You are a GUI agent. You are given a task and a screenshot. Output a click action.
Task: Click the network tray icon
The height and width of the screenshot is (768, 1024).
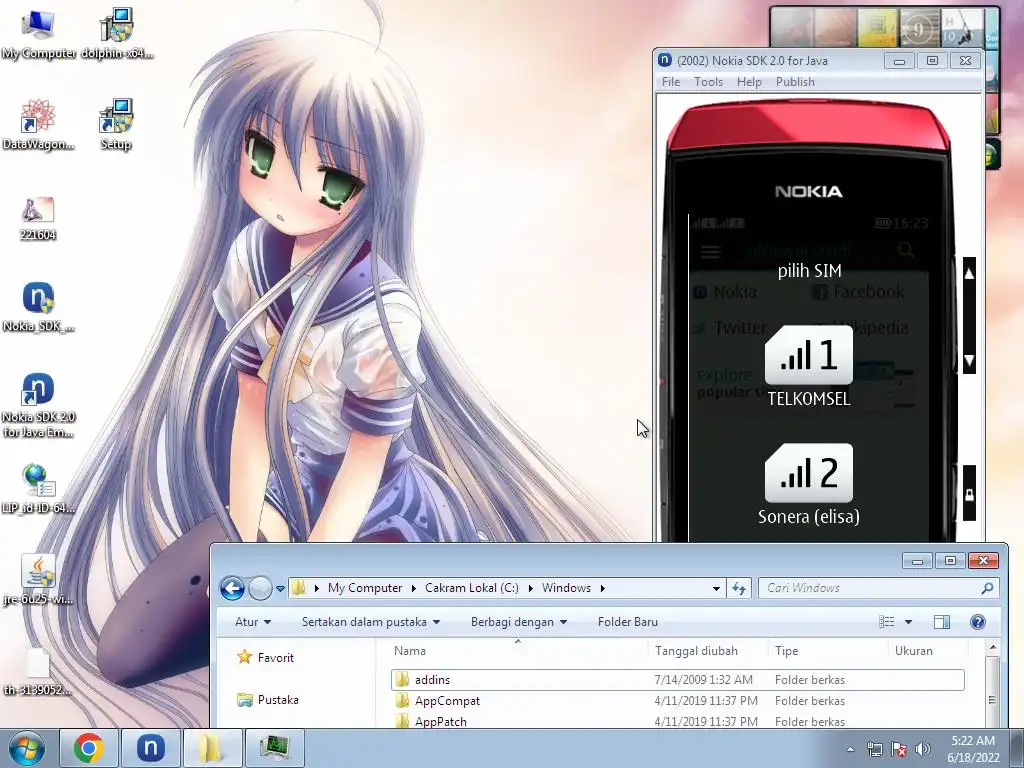[x=874, y=749]
